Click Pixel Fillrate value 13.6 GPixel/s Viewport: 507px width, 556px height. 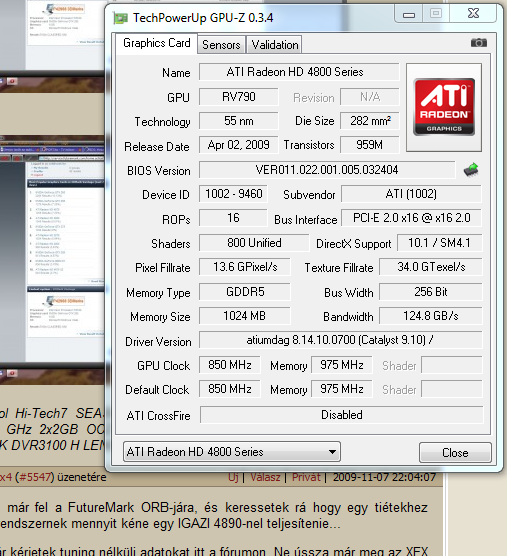click(x=245, y=267)
